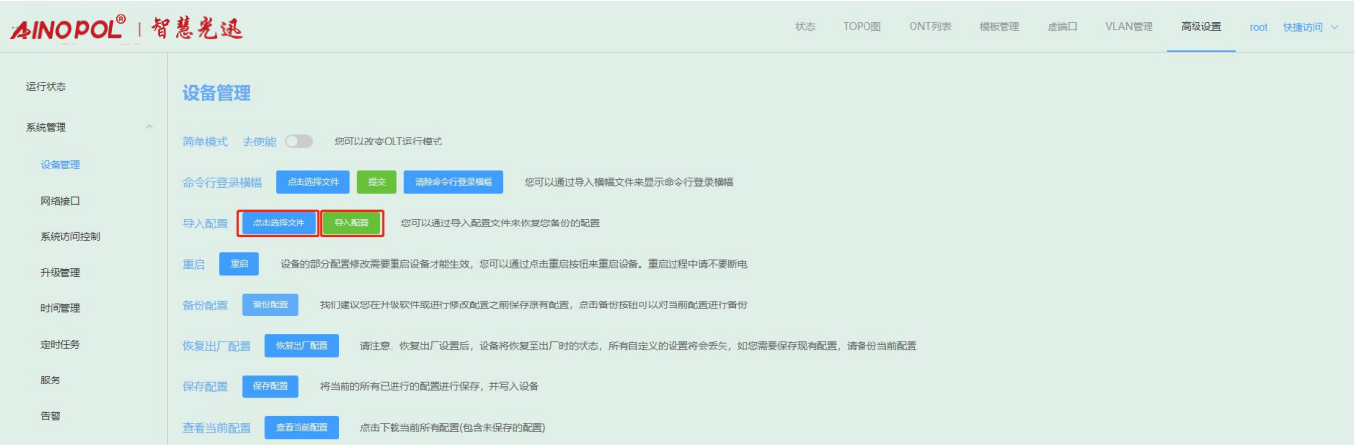Viewport: 1355px width, 445px height.
Task: Select 升级管理 in the sidebar
Action: [60, 272]
